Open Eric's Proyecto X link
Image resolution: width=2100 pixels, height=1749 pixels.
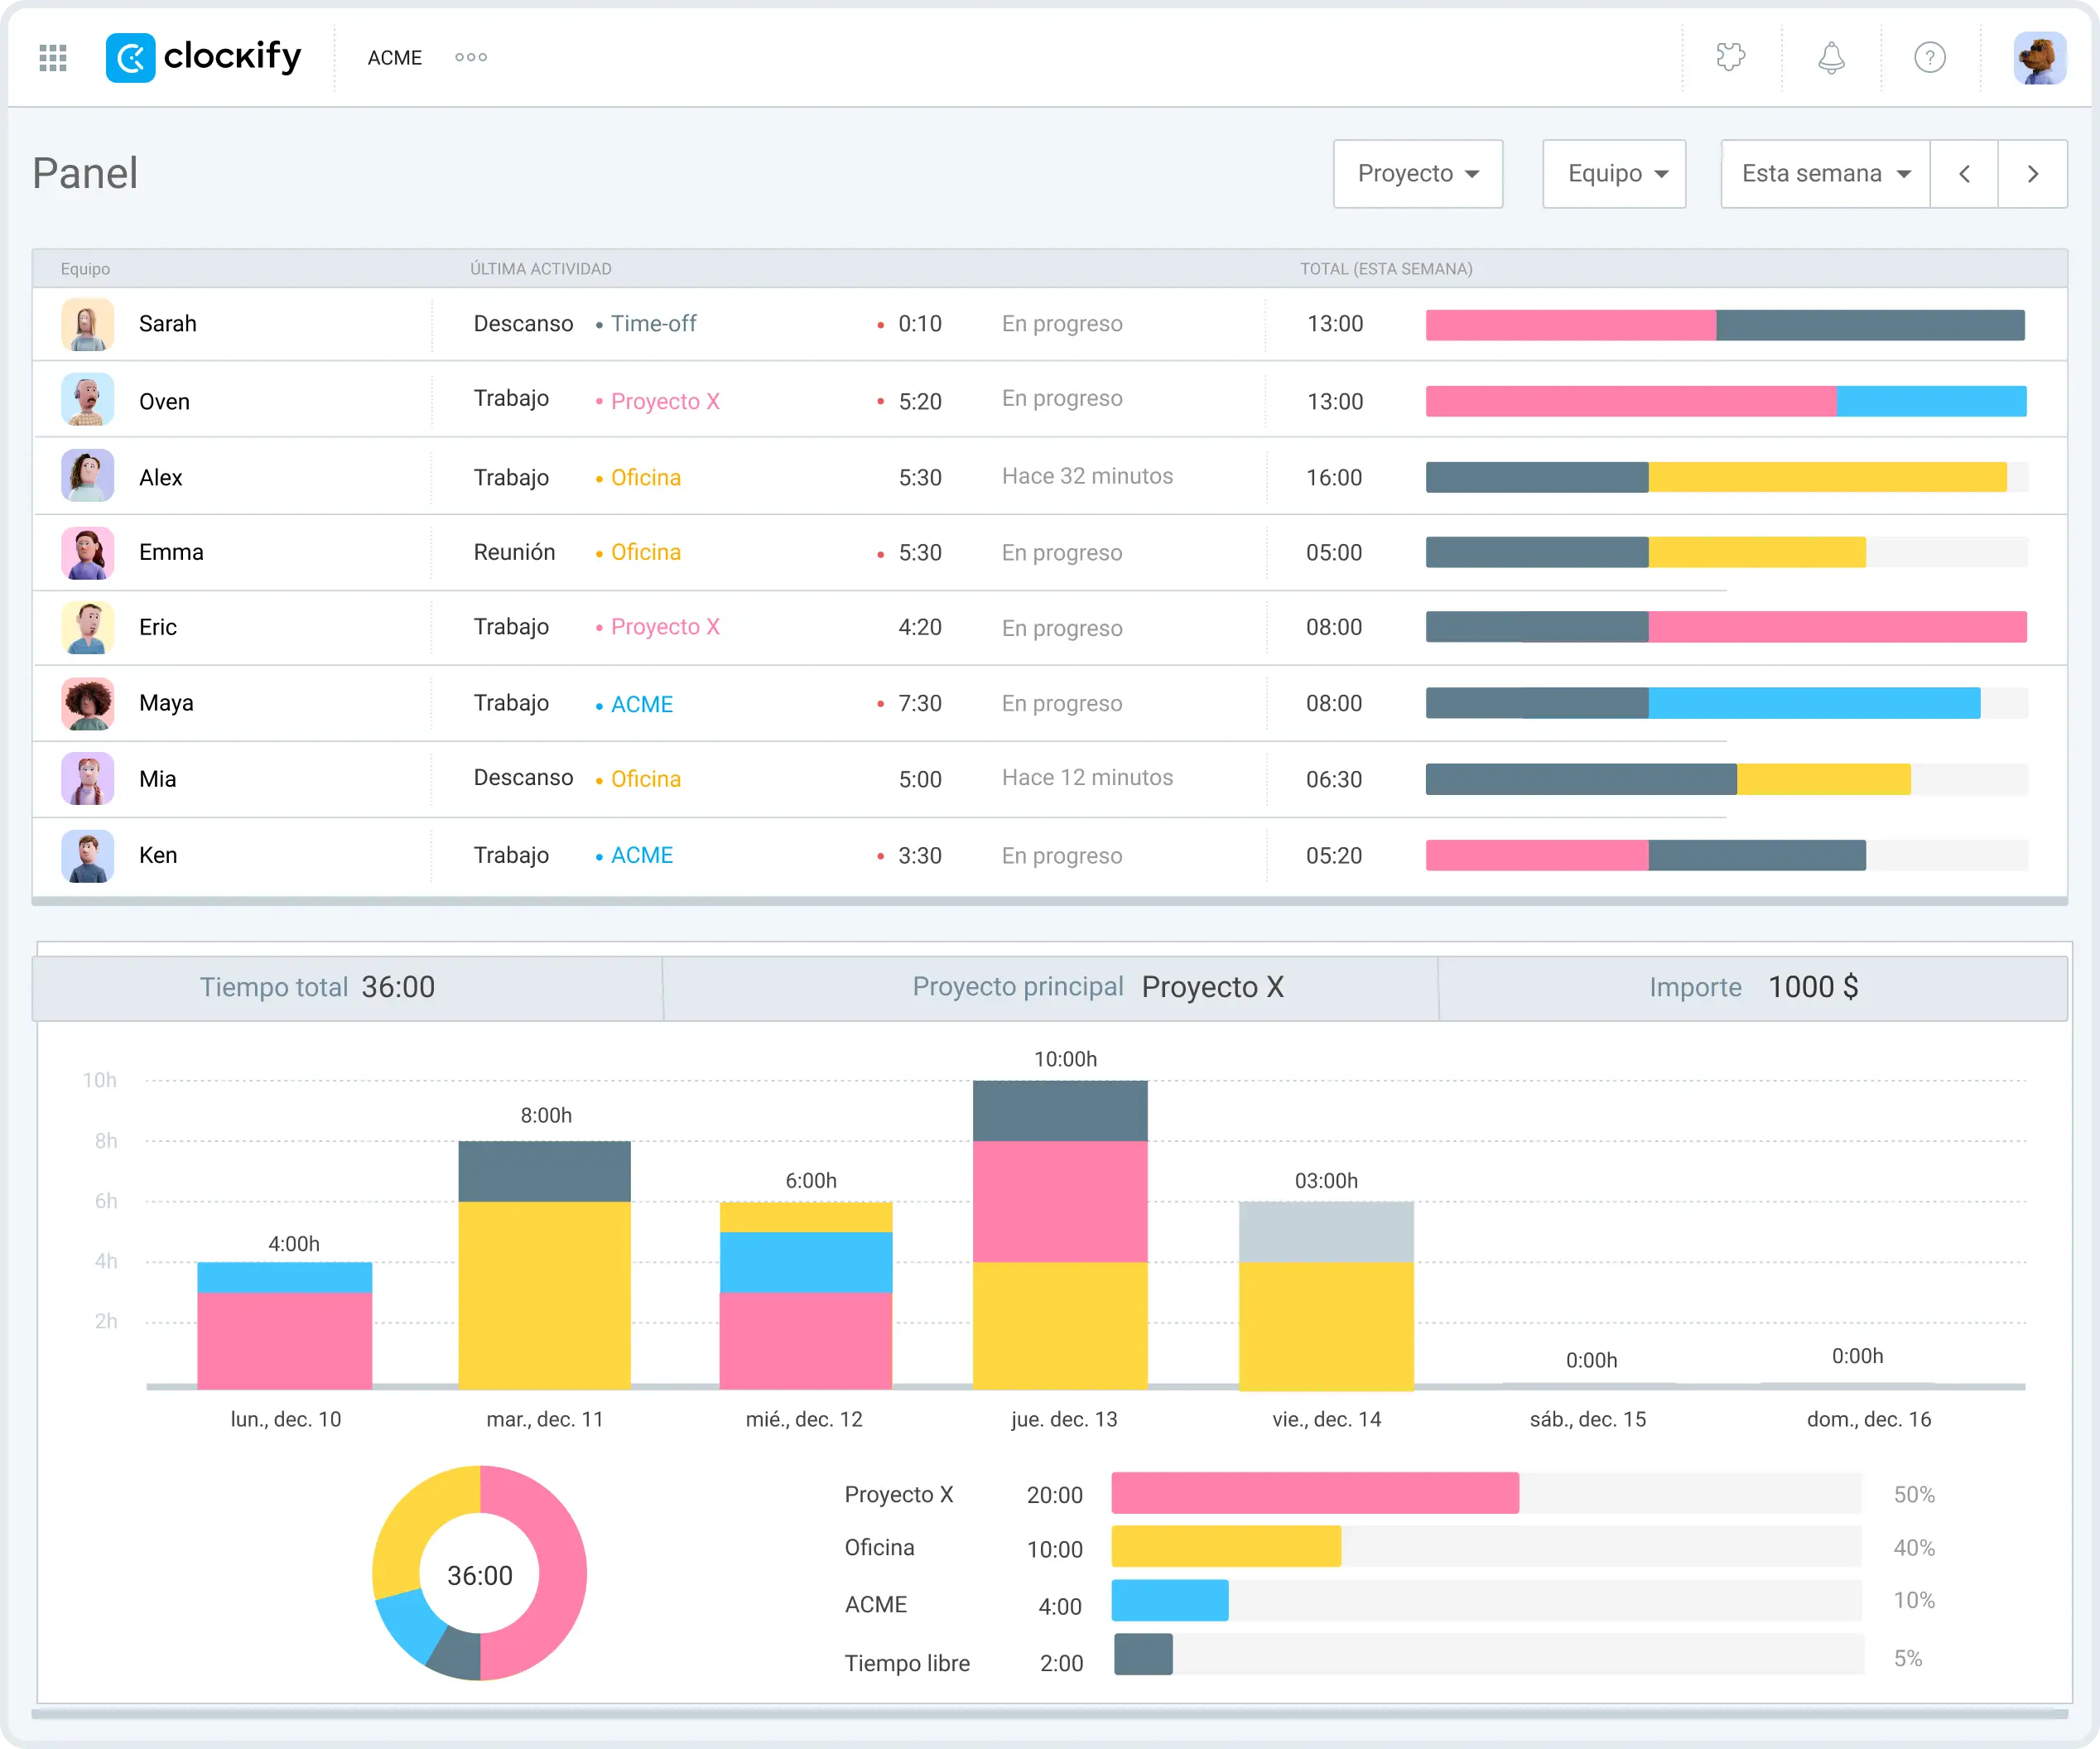pyautogui.click(x=665, y=627)
